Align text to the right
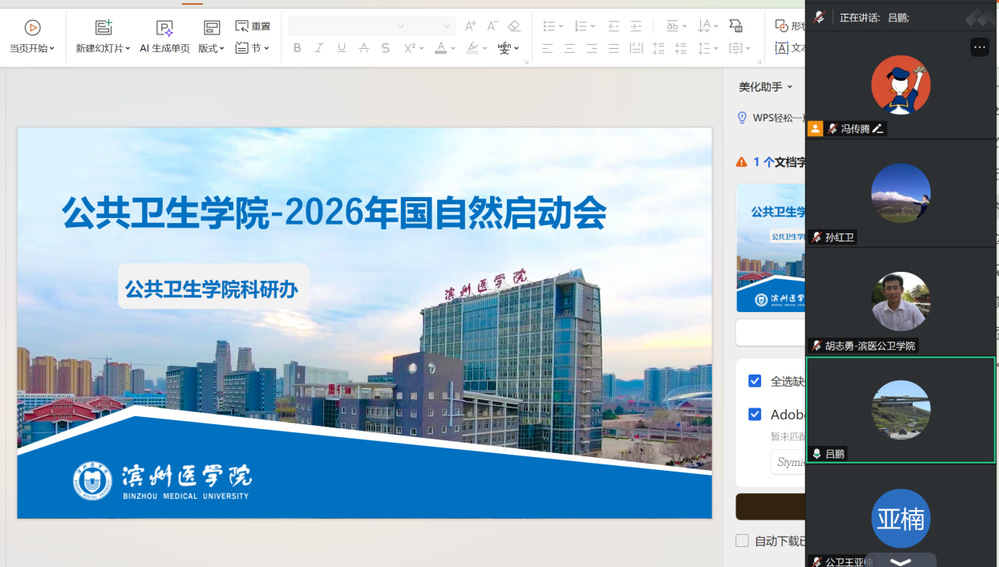The width and height of the screenshot is (999, 567). [x=592, y=48]
